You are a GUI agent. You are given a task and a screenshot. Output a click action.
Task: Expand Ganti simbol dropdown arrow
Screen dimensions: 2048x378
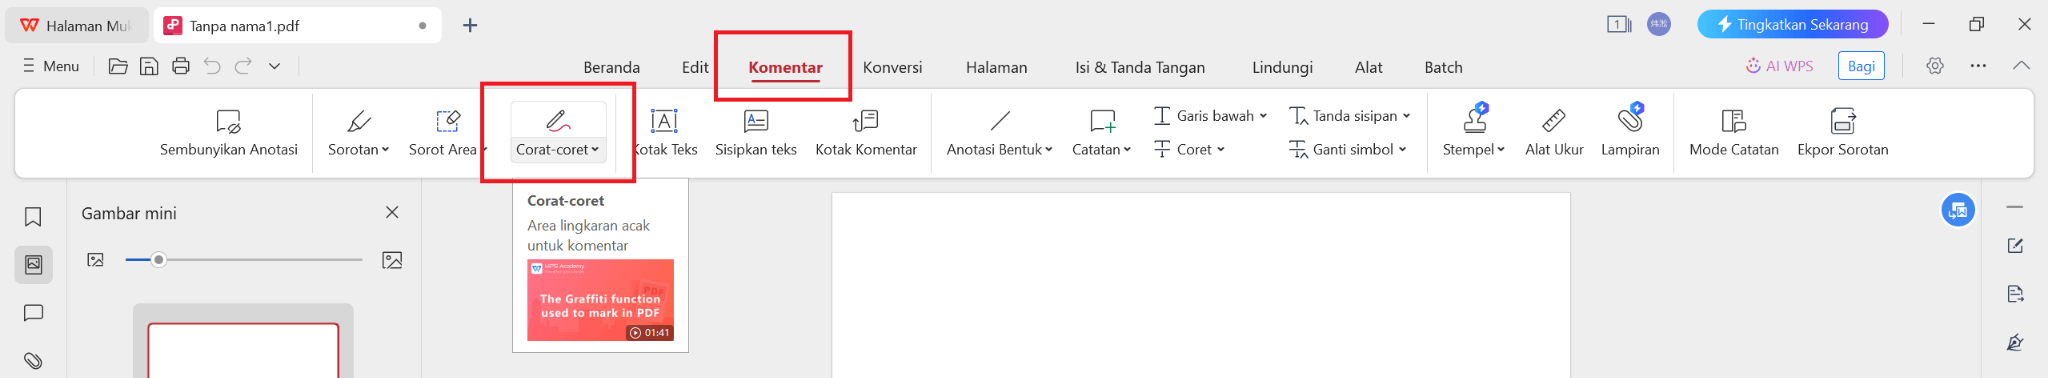coord(1402,150)
